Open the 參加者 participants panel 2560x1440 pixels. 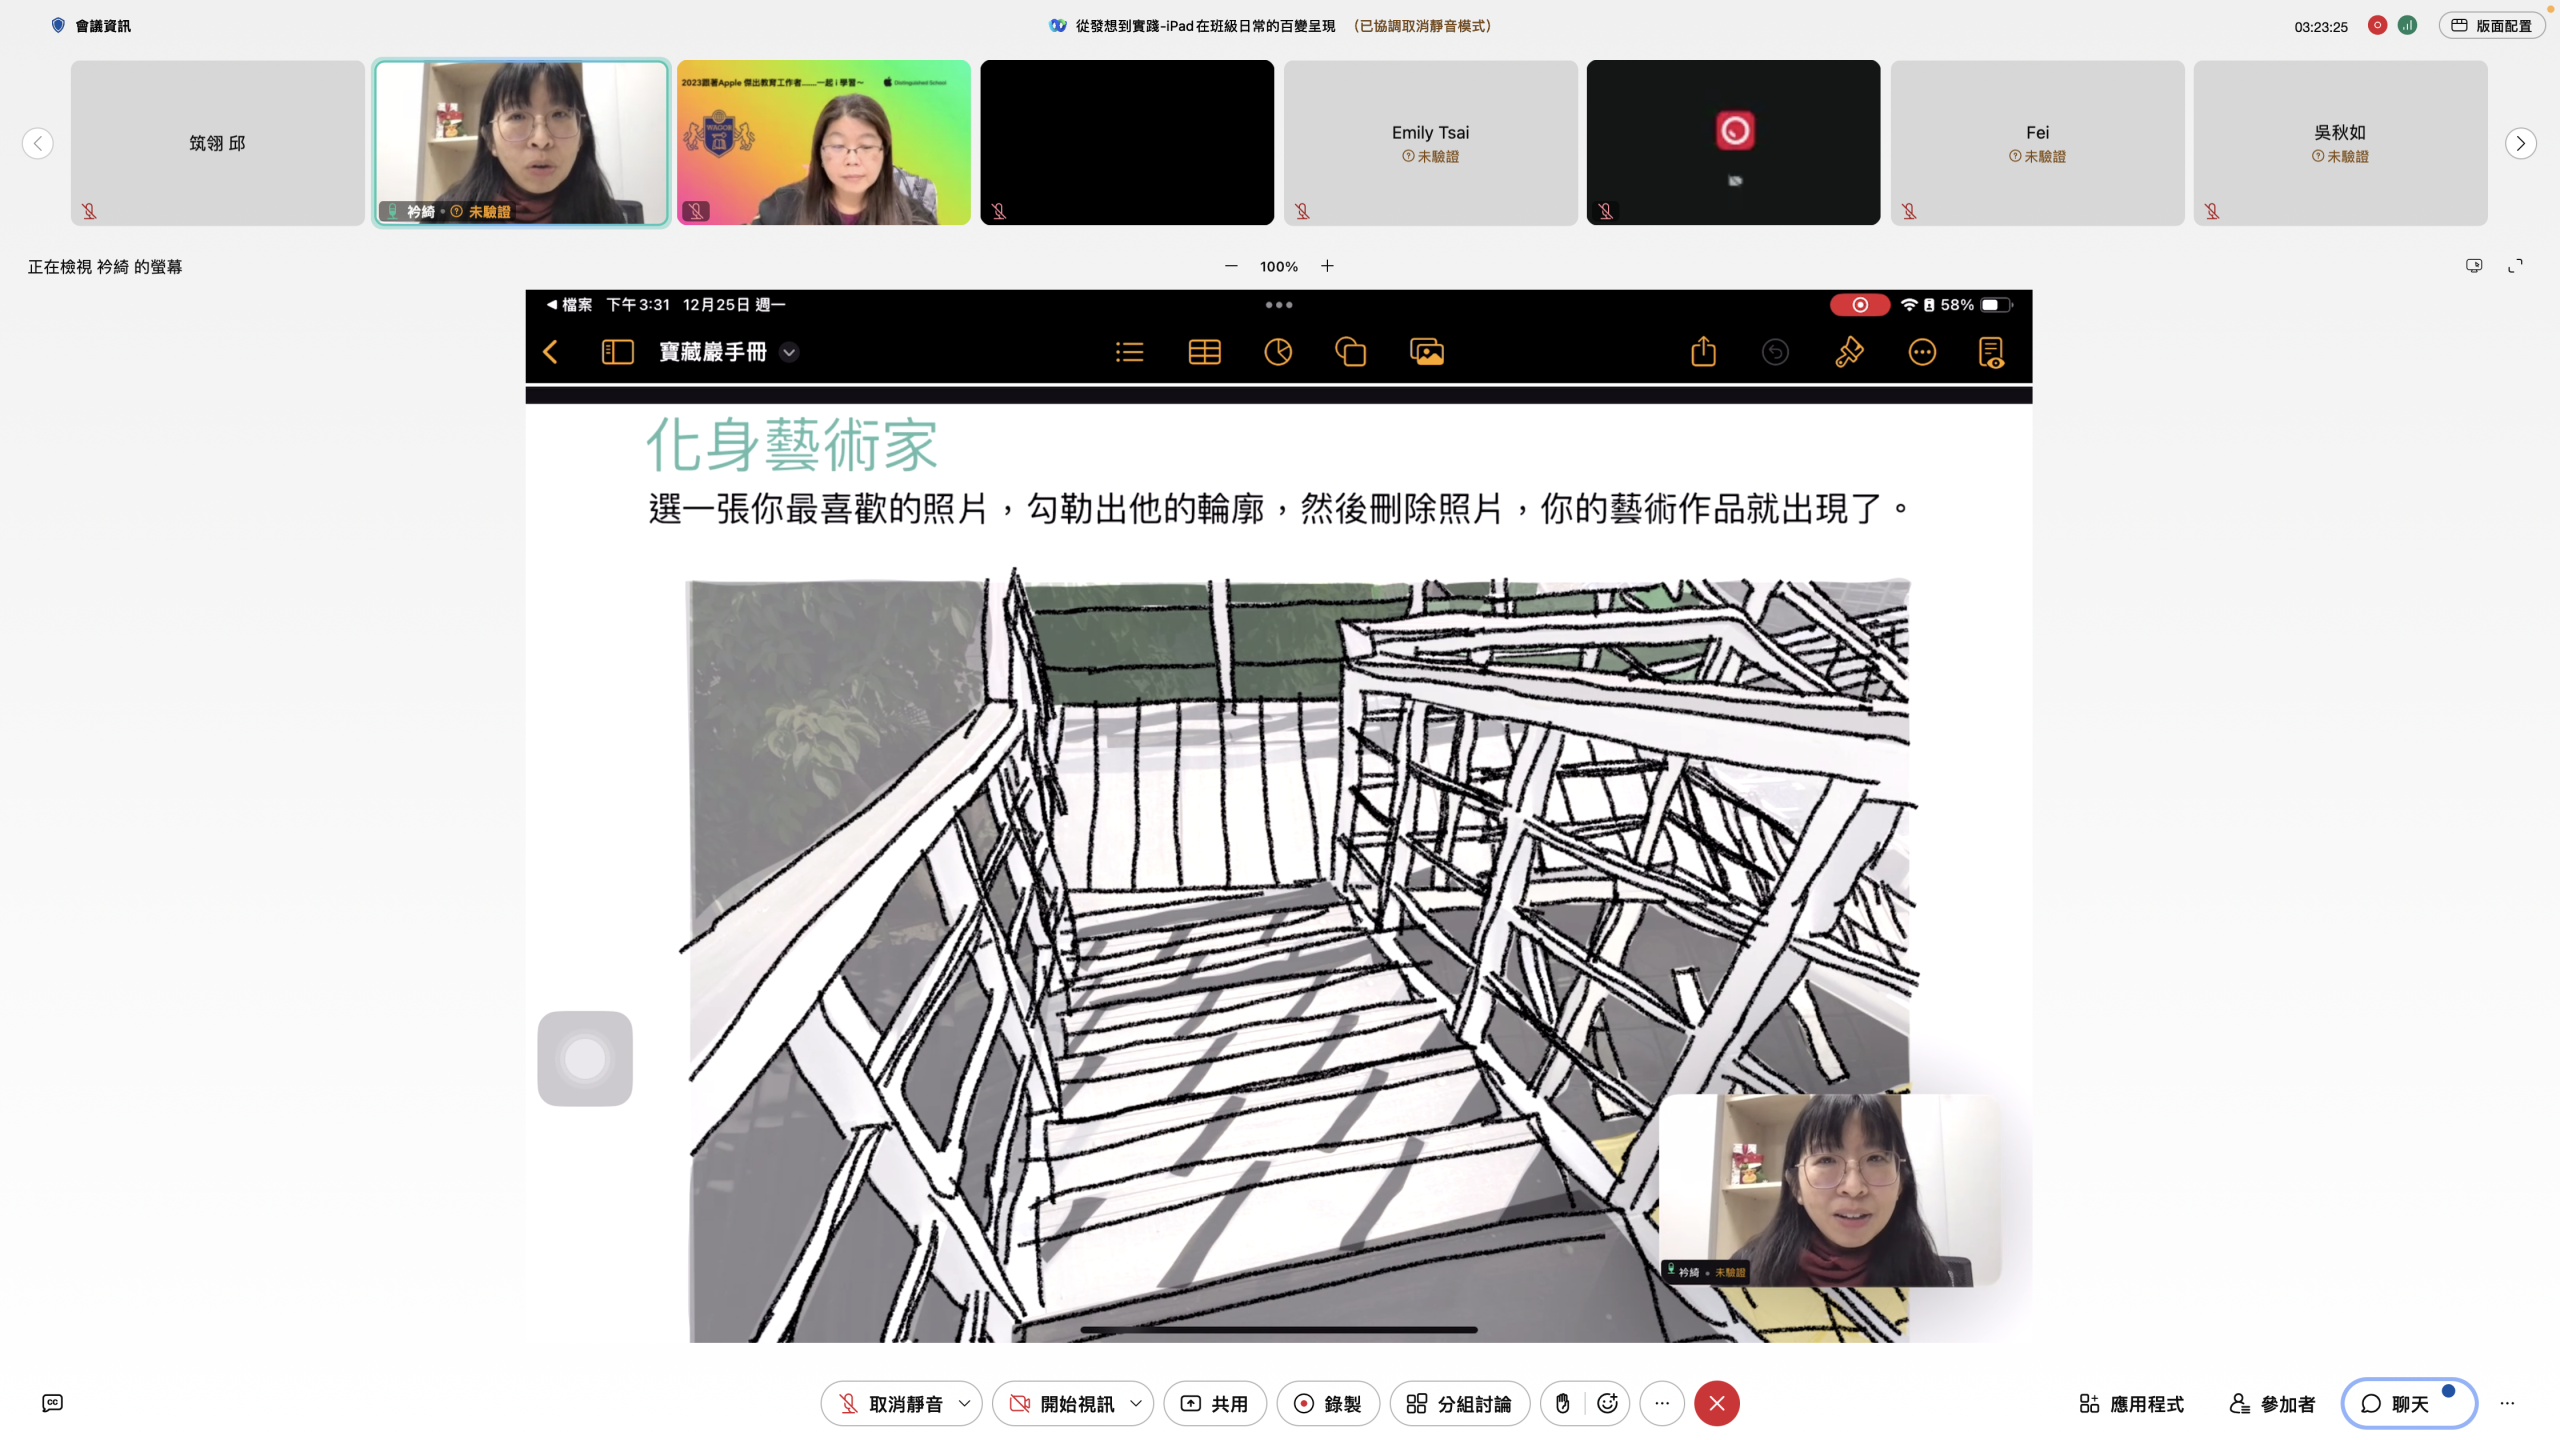2272,1403
